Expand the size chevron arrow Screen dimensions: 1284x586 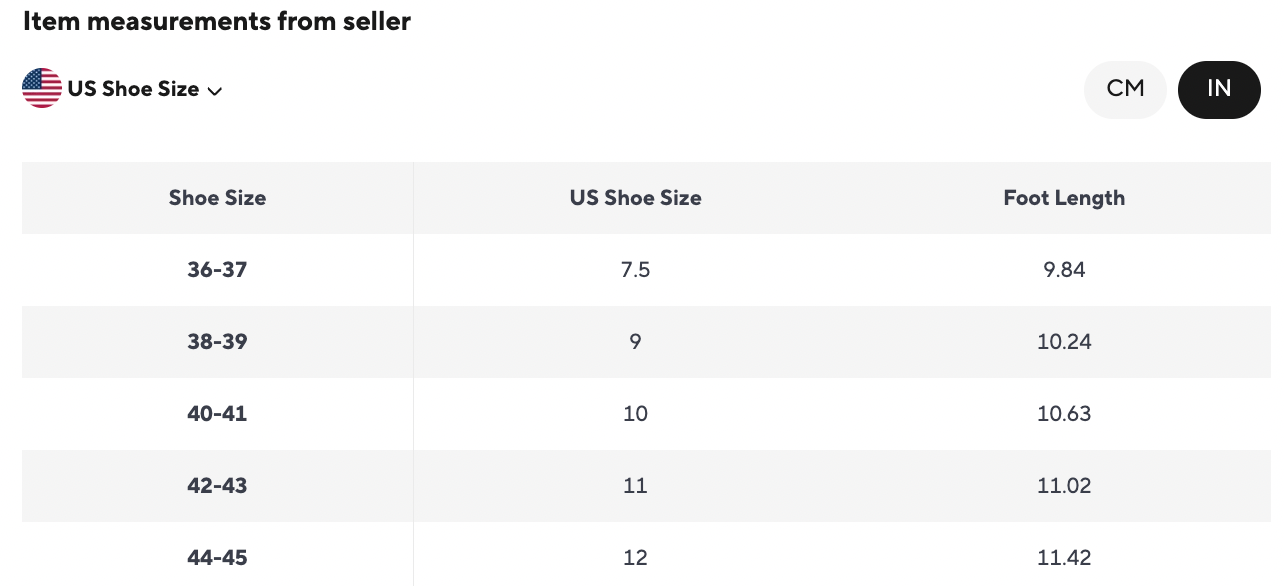pos(215,91)
